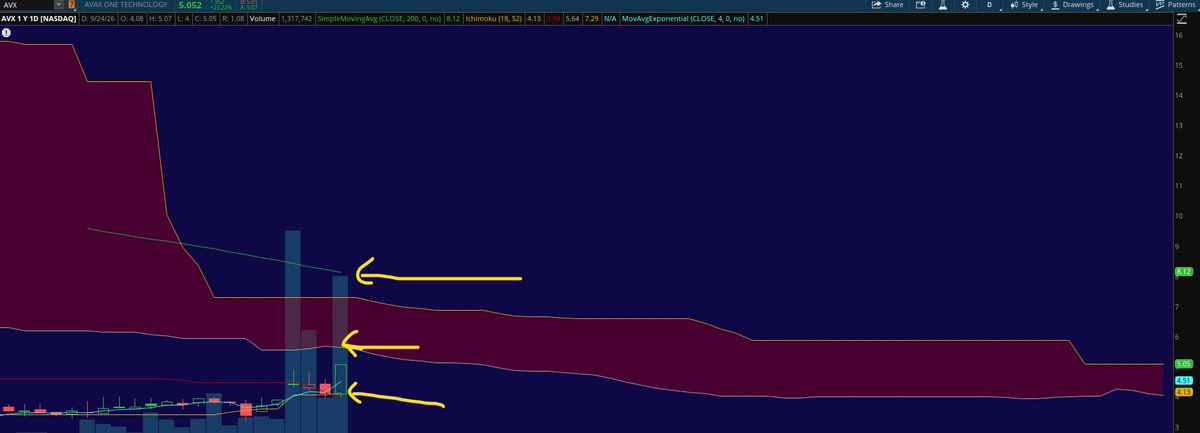Click the Share chart button

pyautogui.click(x=887, y=5)
